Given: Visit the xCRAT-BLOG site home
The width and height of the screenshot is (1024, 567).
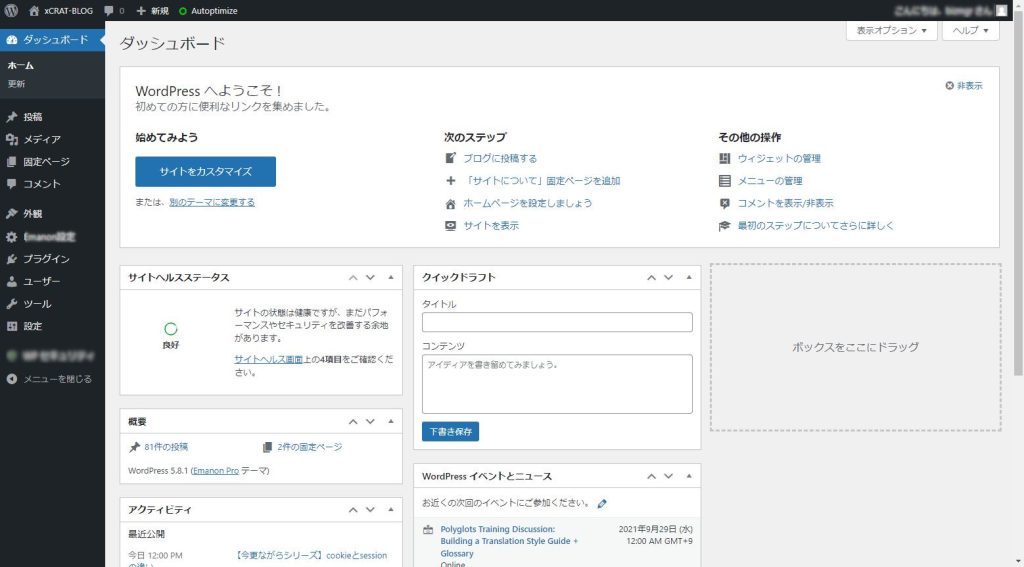Looking at the screenshot, I should [x=61, y=10].
